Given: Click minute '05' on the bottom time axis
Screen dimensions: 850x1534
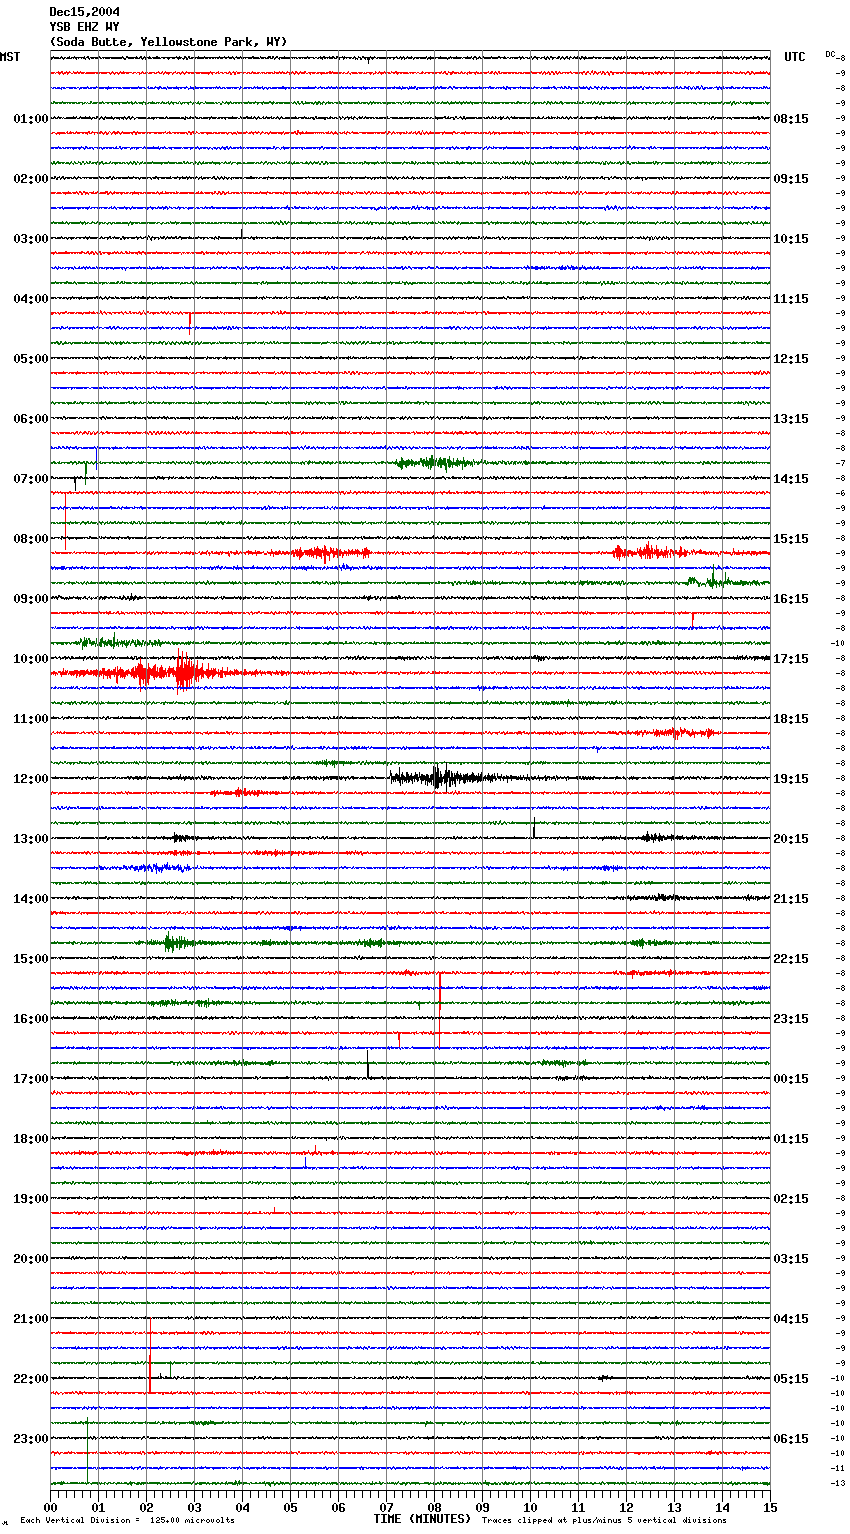Looking at the screenshot, I should (290, 1507).
